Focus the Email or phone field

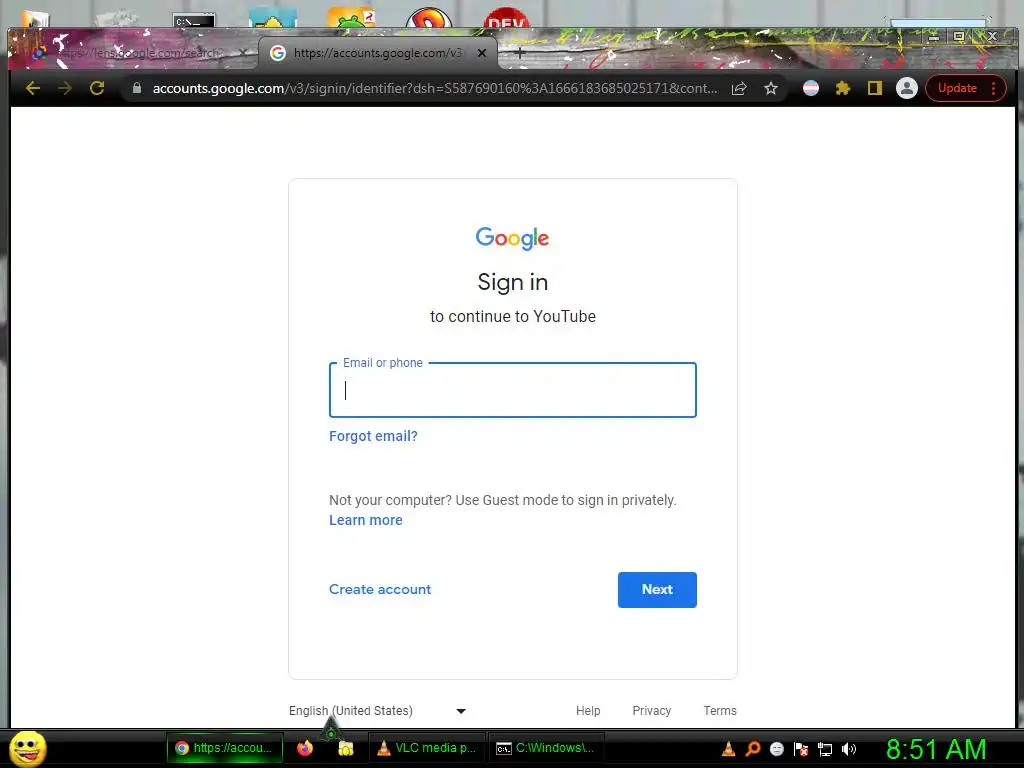point(513,390)
